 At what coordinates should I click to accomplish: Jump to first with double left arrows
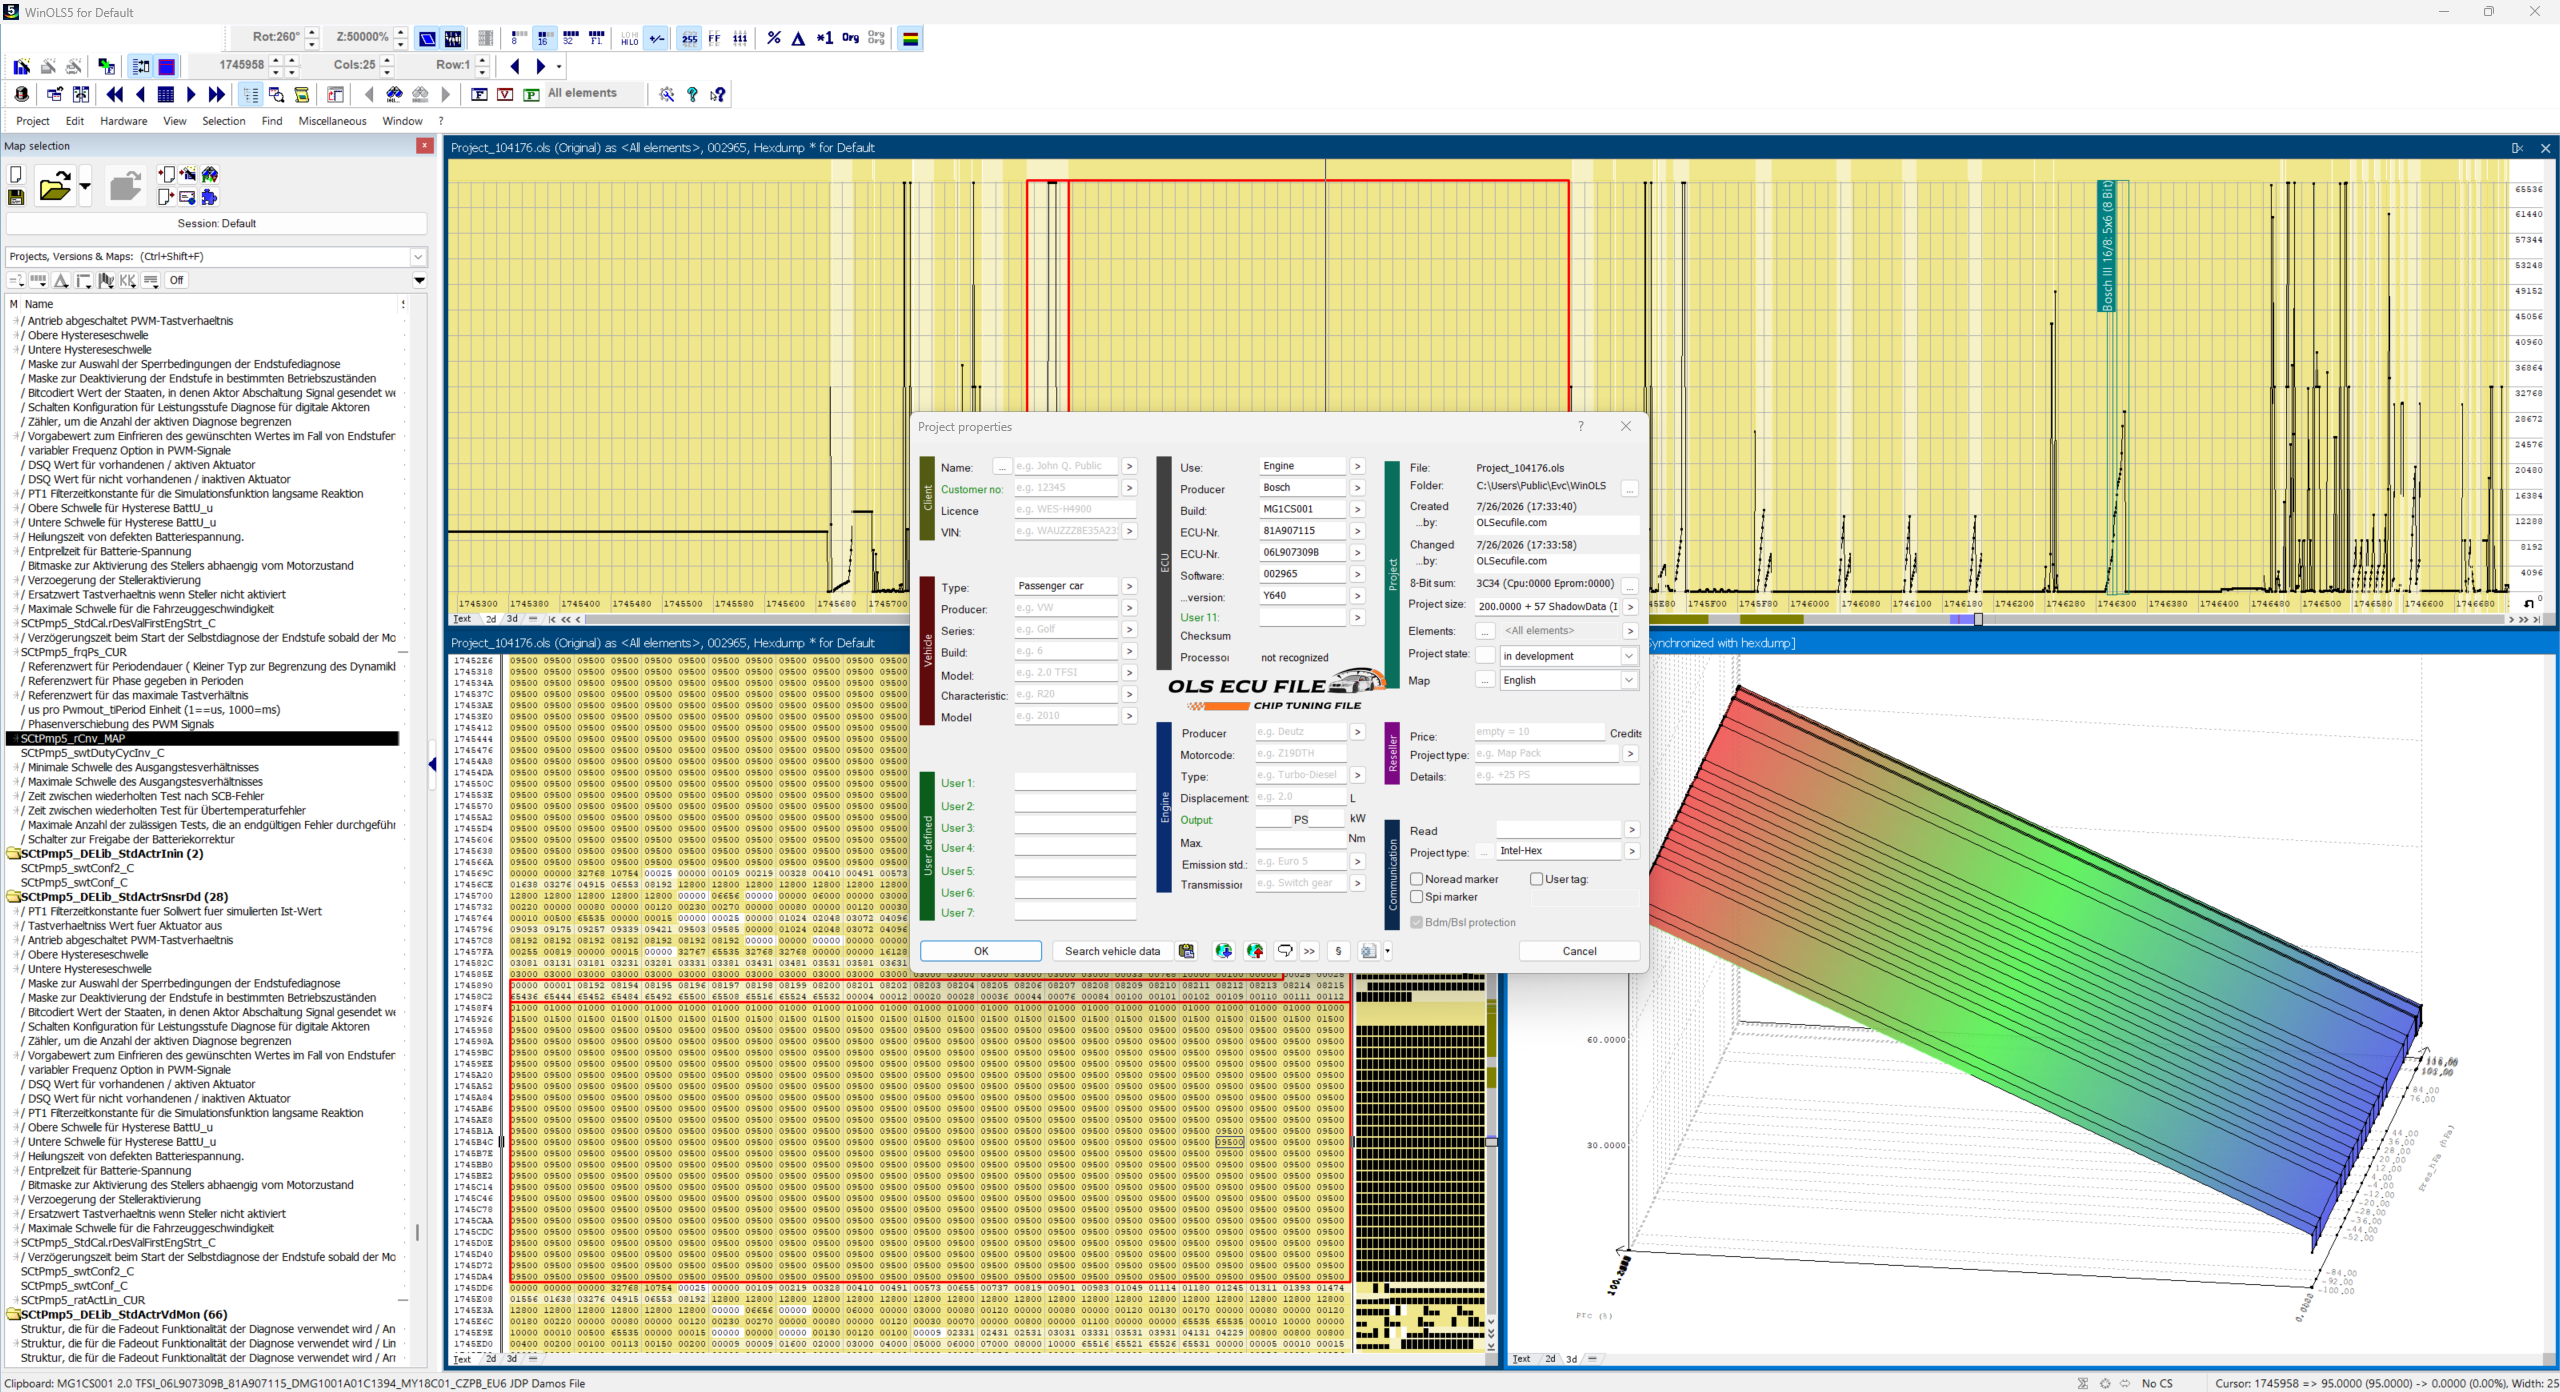point(114,94)
